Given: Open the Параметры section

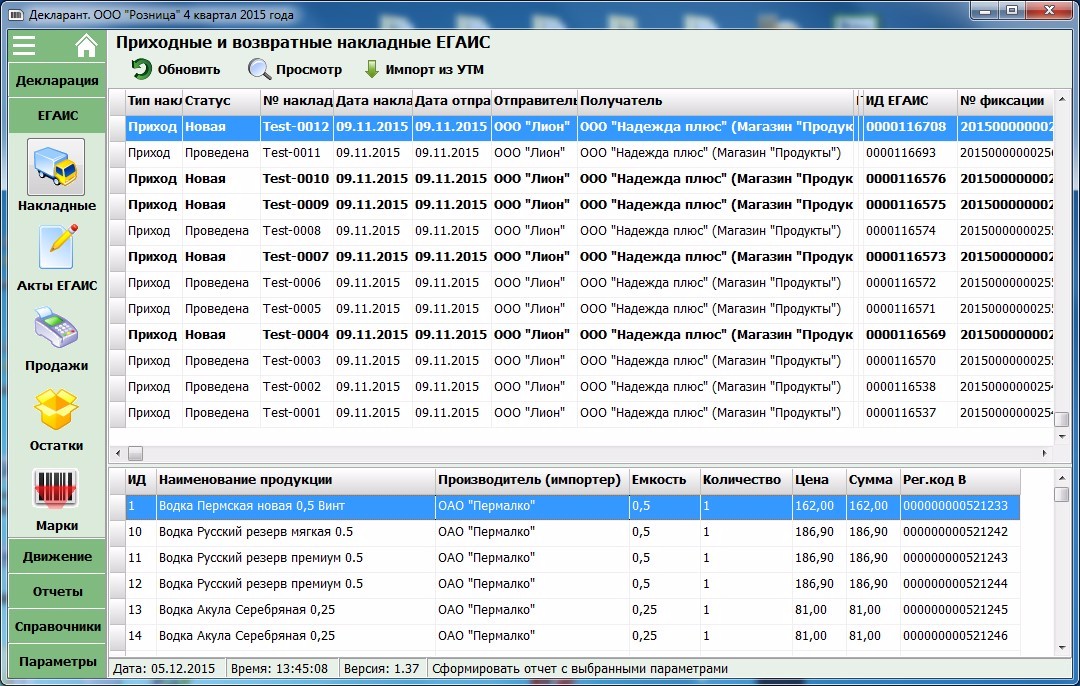Looking at the screenshot, I should (x=57, y=661).
